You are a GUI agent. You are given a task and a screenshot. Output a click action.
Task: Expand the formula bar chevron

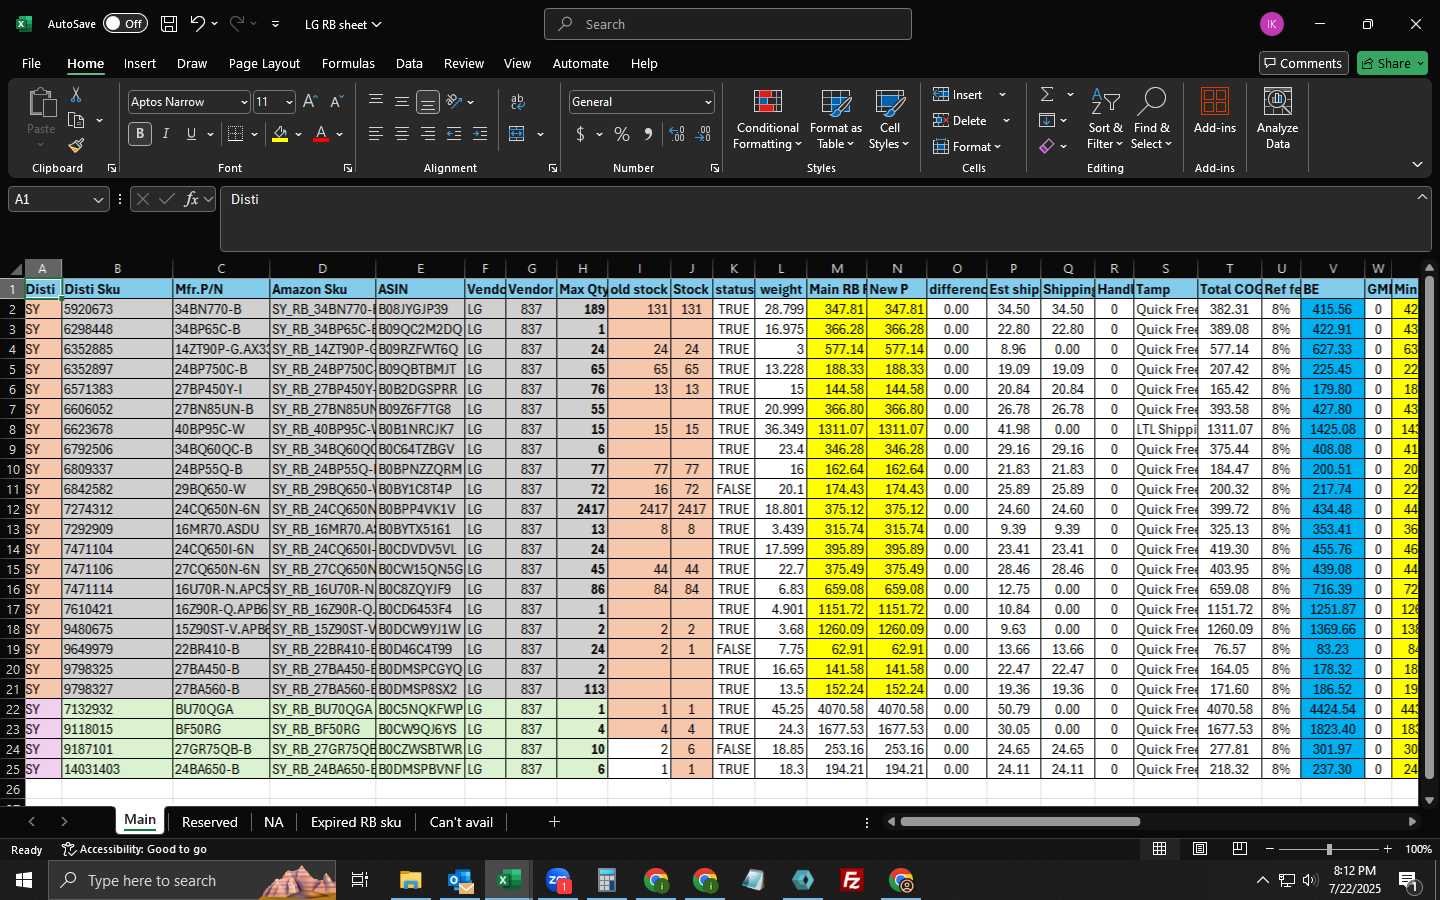click(x=1422, y=197)
